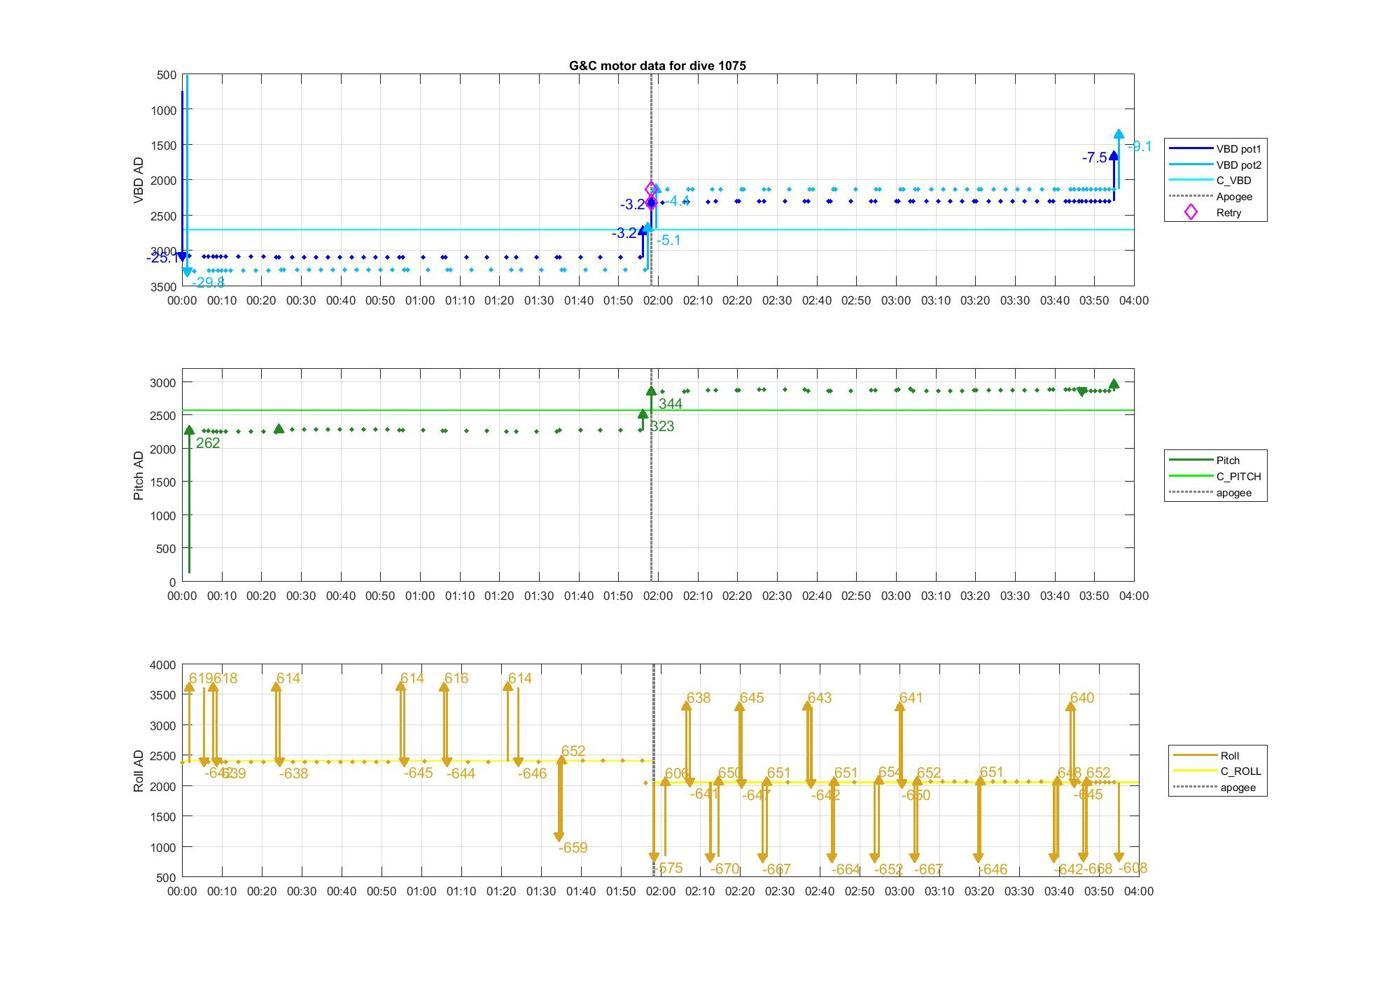The image size is (1400, 986).
Task: Click the '-664' roll move label
Action: [846, 870]
